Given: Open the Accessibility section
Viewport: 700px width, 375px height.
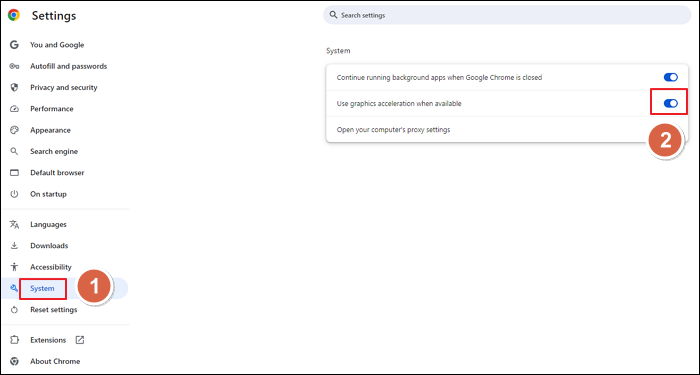Looking at the screenshot, I should coord(51,267).
